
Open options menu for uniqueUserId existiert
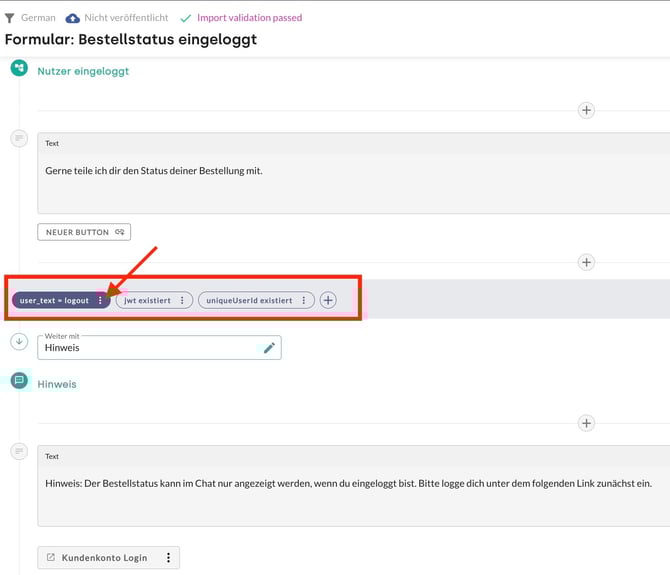coord(304,300)
